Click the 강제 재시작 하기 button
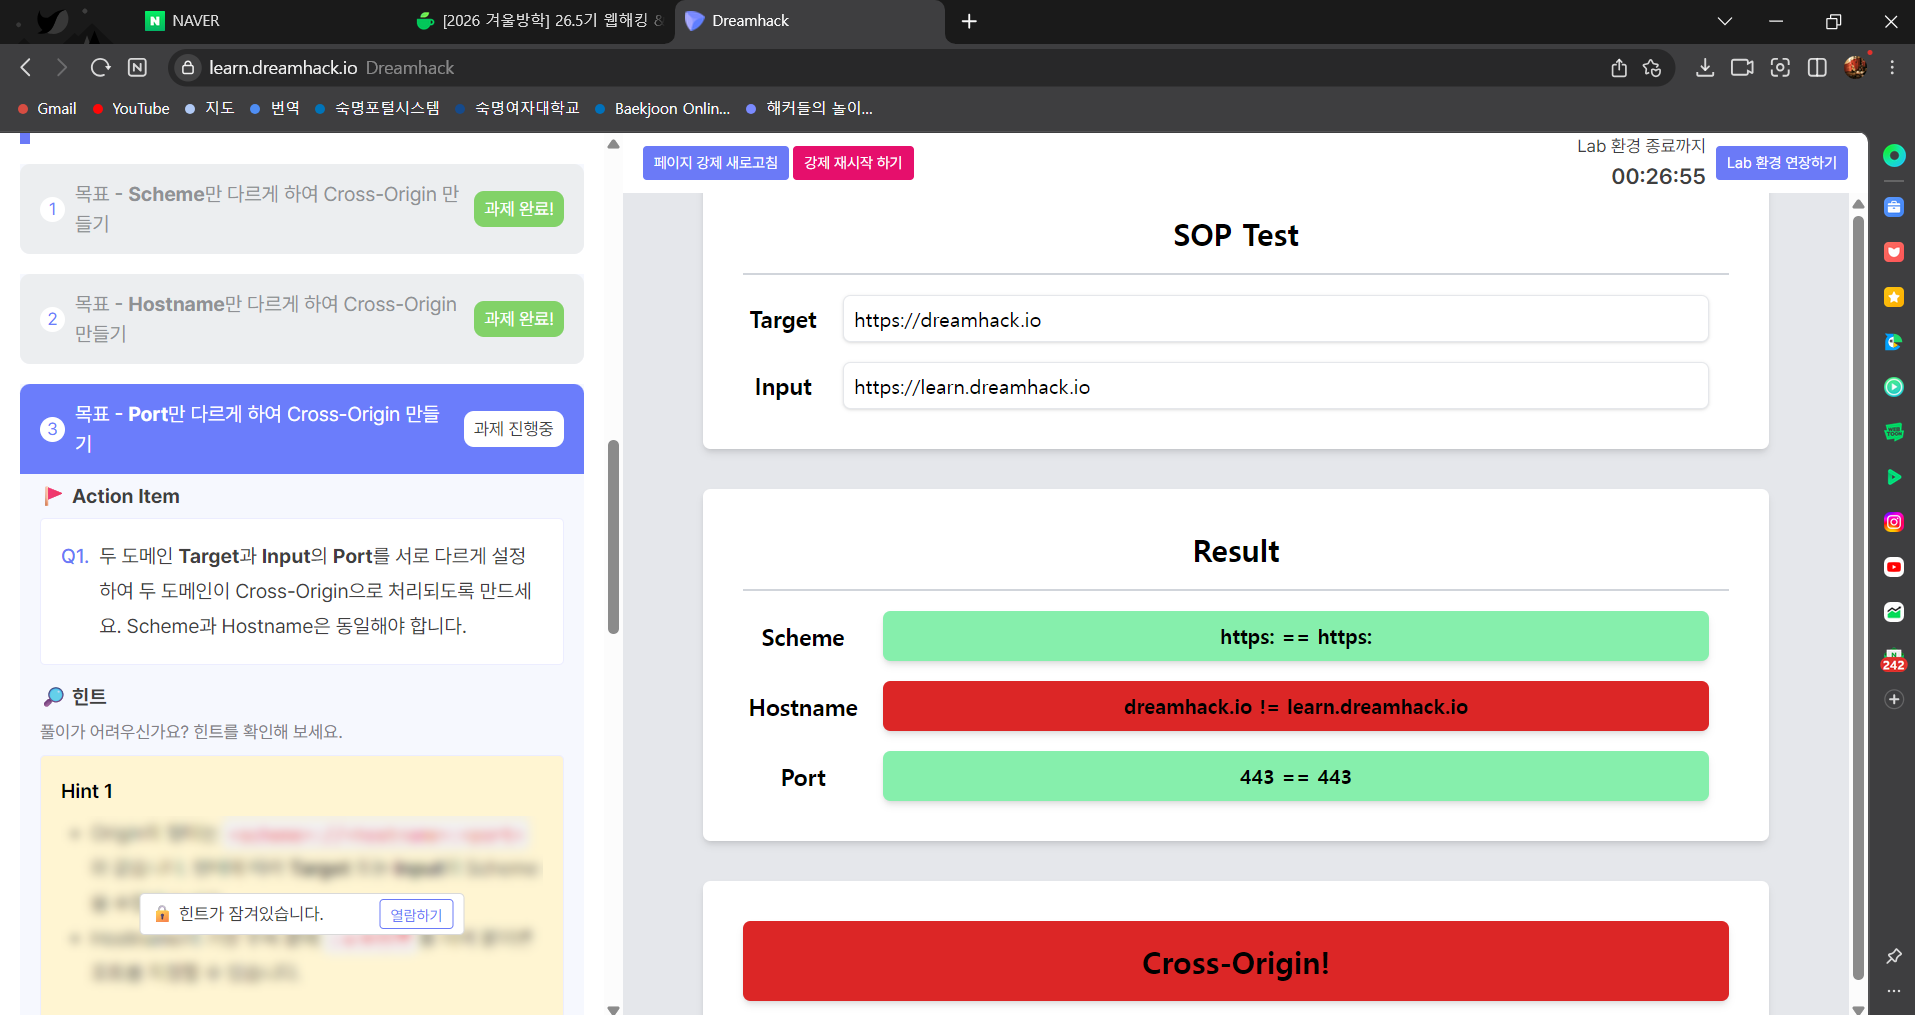Screen dimensions: 1915x1015 pos(853,163)
